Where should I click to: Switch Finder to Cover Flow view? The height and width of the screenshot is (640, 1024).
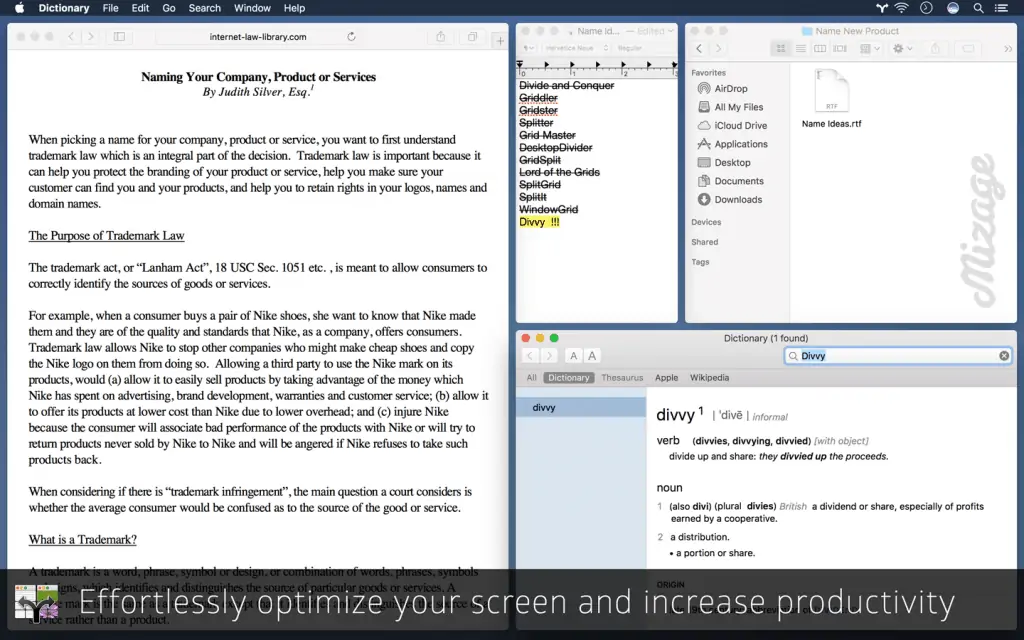tap(840, 48)
